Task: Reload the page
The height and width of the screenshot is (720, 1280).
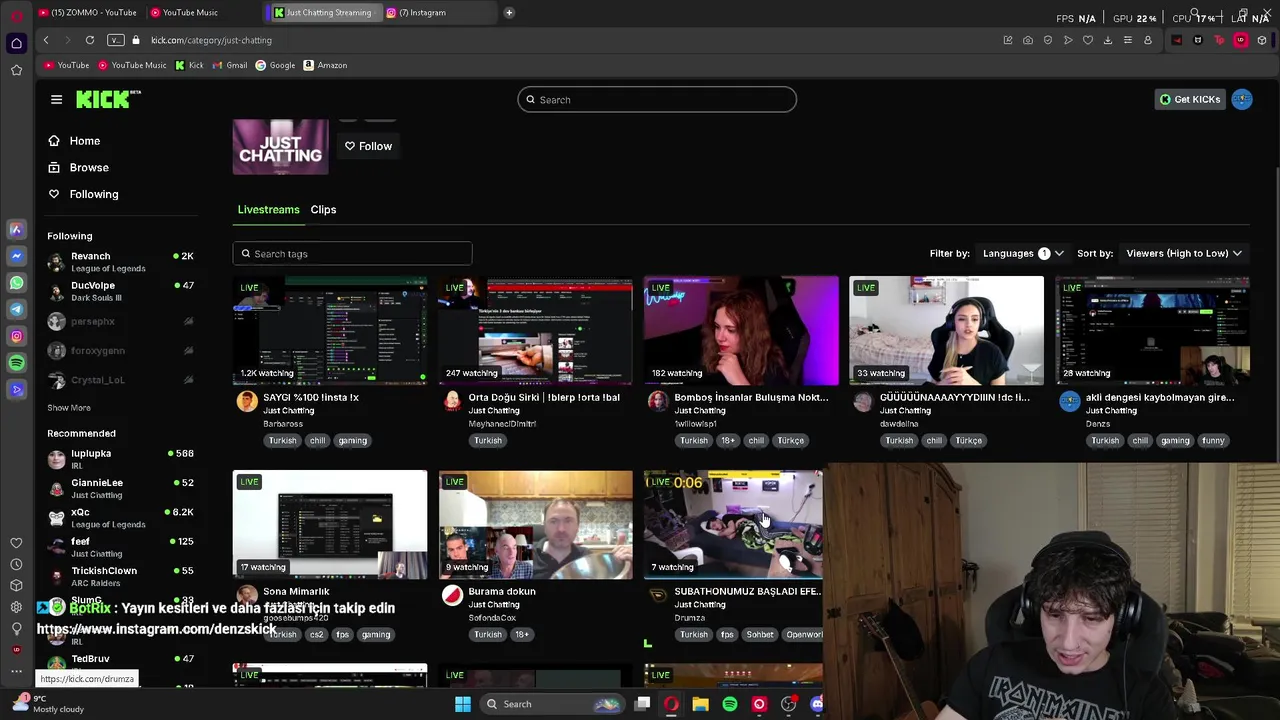Action: click(90, 40)
